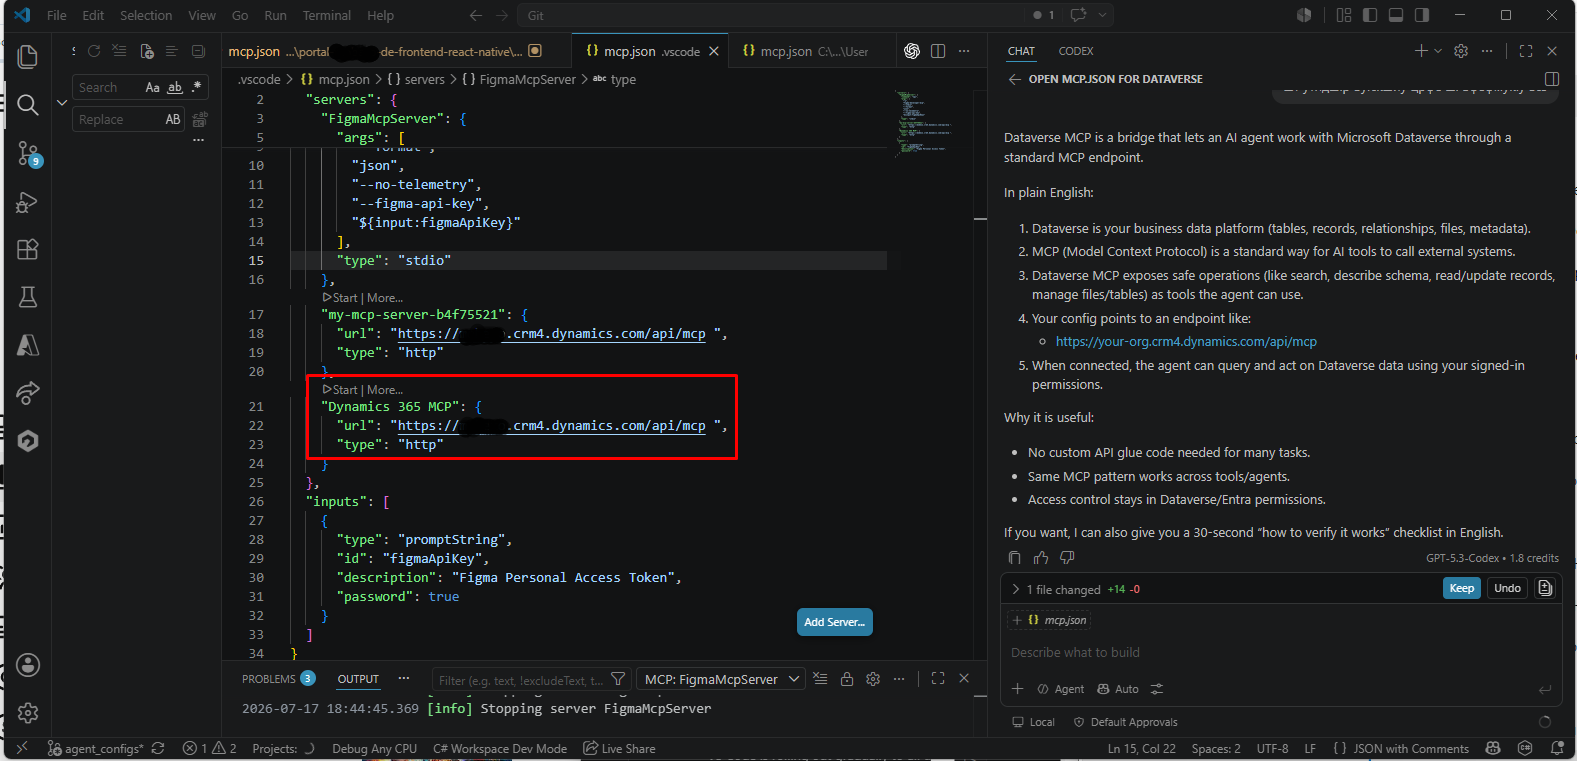Viewport: 1577px width, 761px height.
Task: Open the Testing flask view
Action: pos(28,297)
